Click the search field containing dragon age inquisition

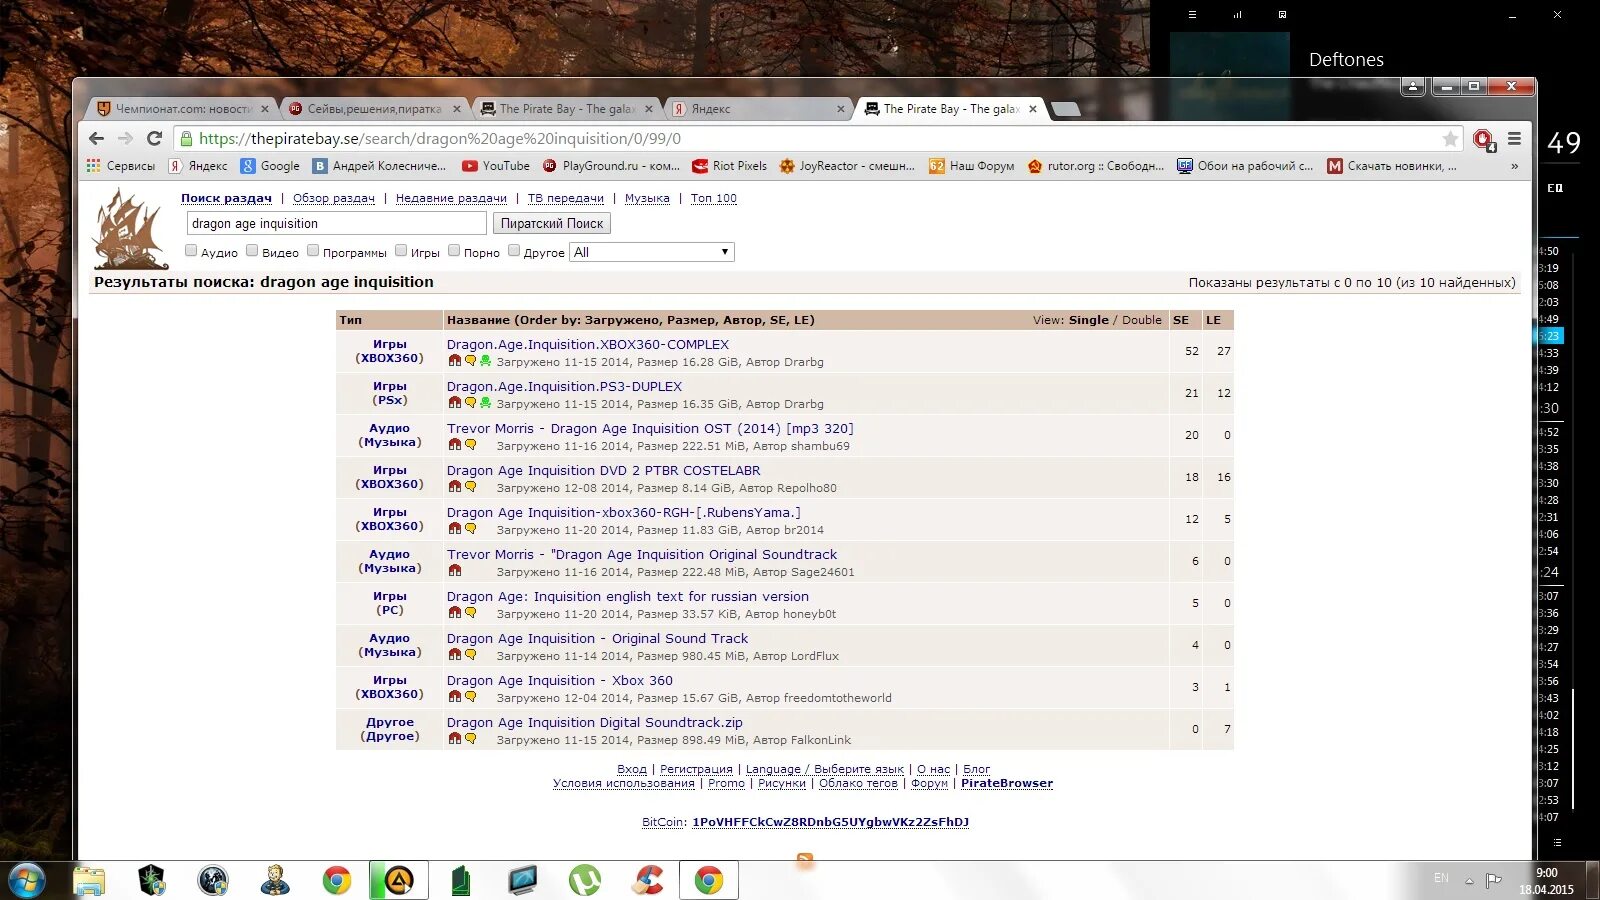pos(336,223)
